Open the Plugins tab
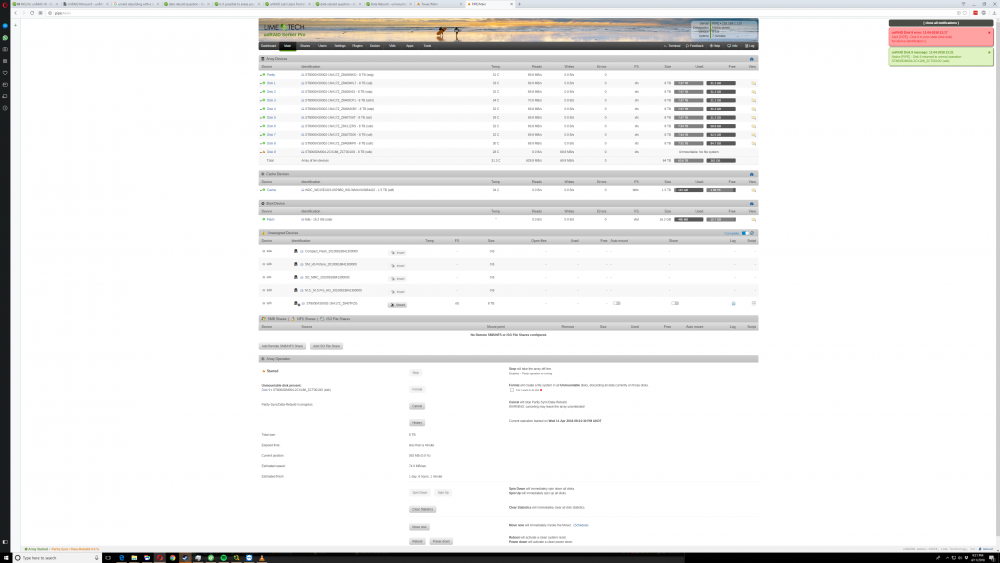The width and height of the screenshot is (1000, 563). (357, 46)
